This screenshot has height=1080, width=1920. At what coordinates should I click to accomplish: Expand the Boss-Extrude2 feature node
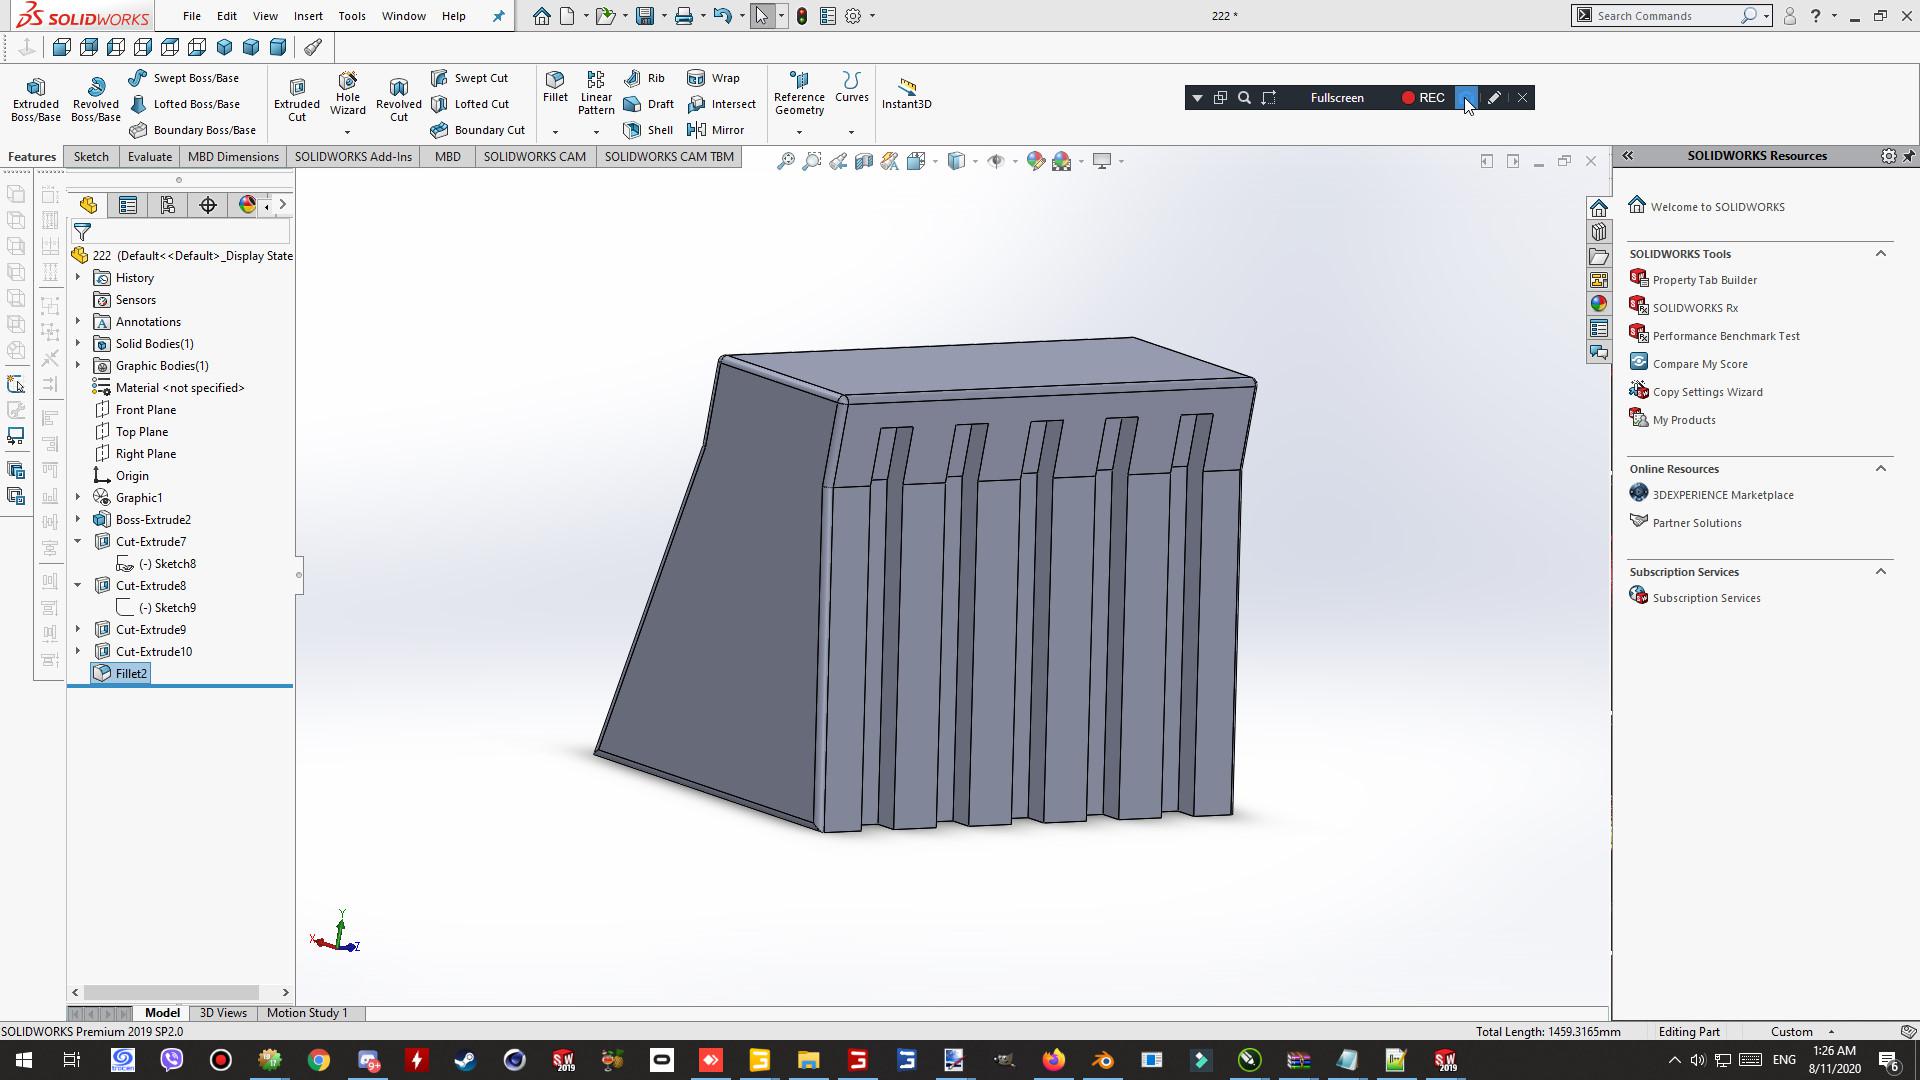click(78, 520)
